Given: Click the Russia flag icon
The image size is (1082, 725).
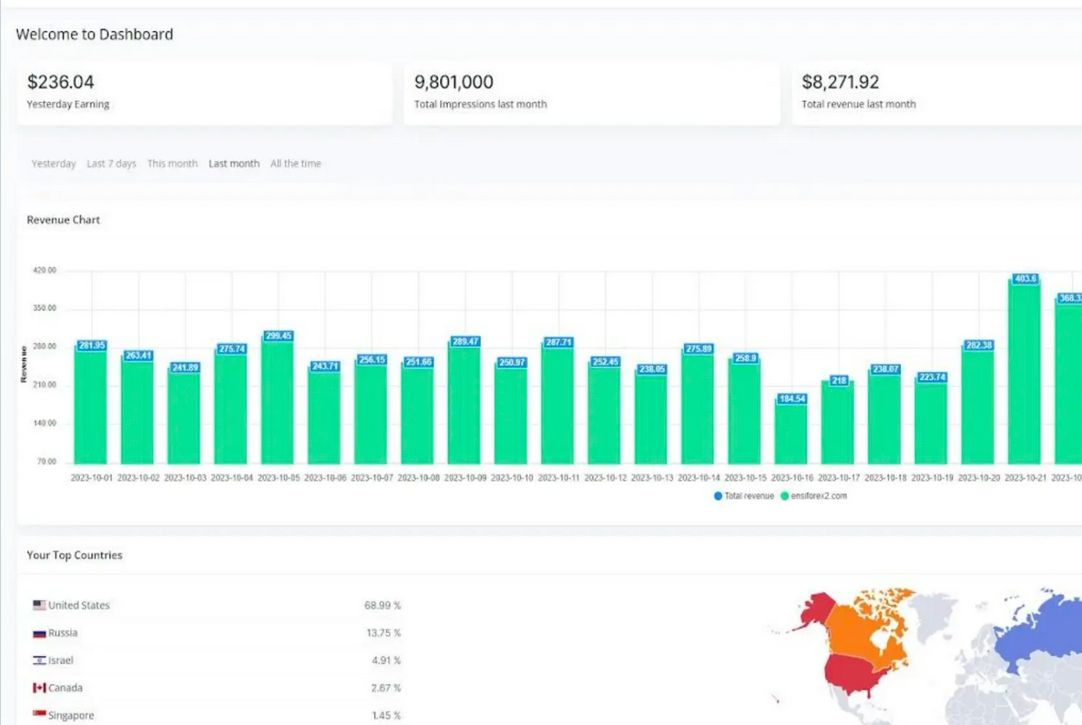Looking at the screenshot, I should tap(39, 633).
